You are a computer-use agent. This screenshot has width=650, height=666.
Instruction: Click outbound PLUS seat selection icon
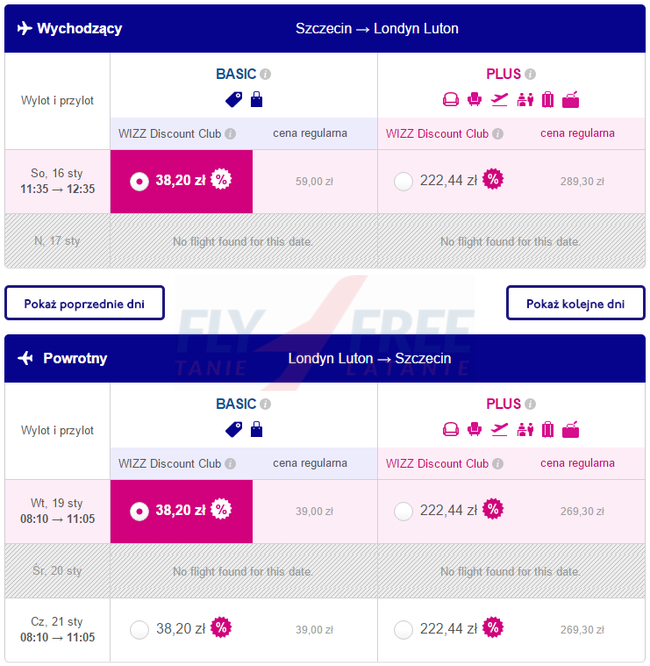475,99
